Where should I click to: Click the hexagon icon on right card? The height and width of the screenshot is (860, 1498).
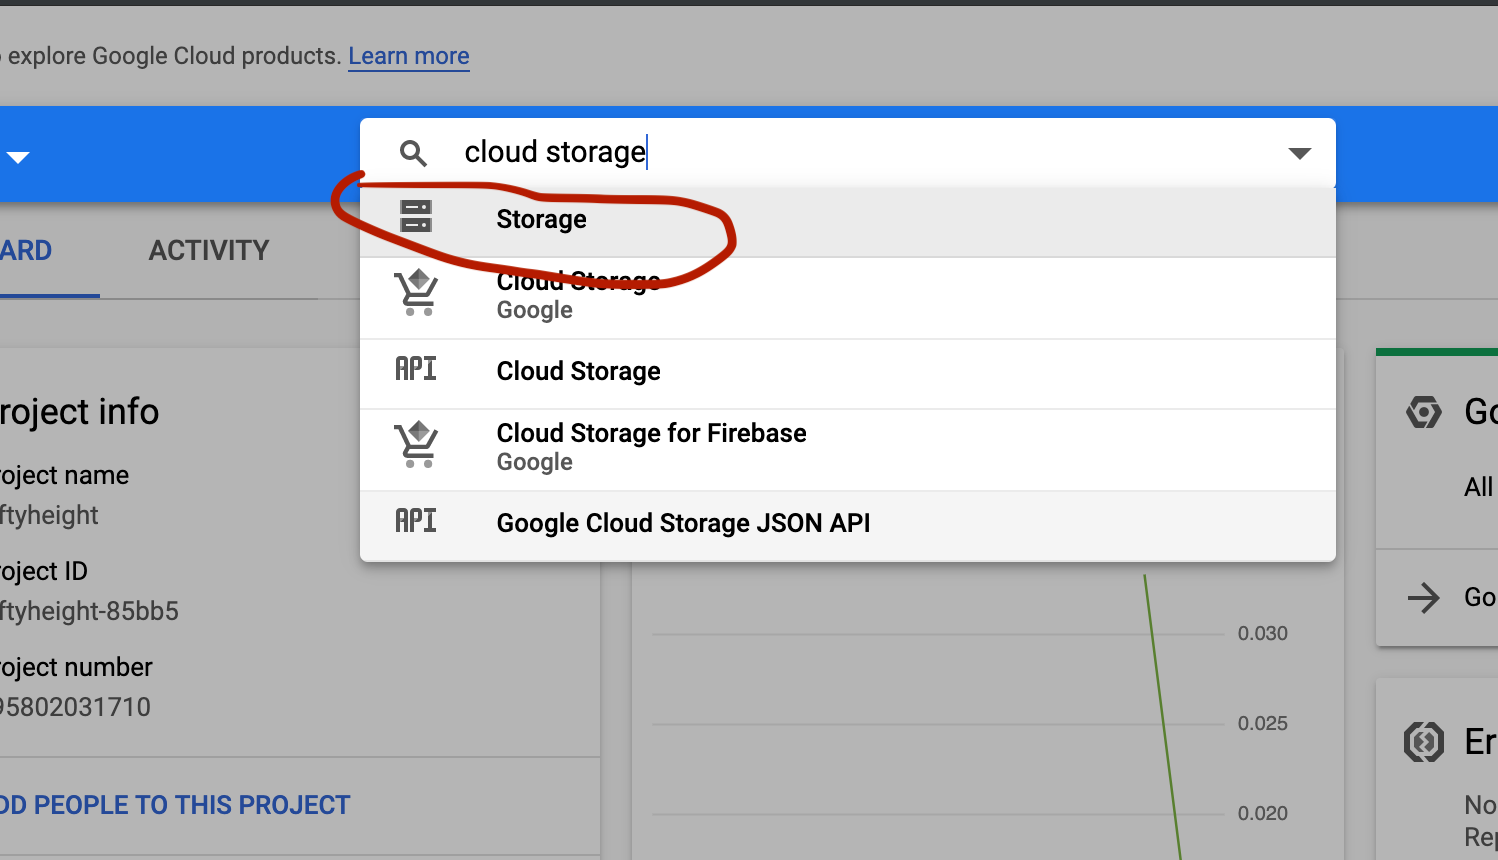[x=1424, y=412]
